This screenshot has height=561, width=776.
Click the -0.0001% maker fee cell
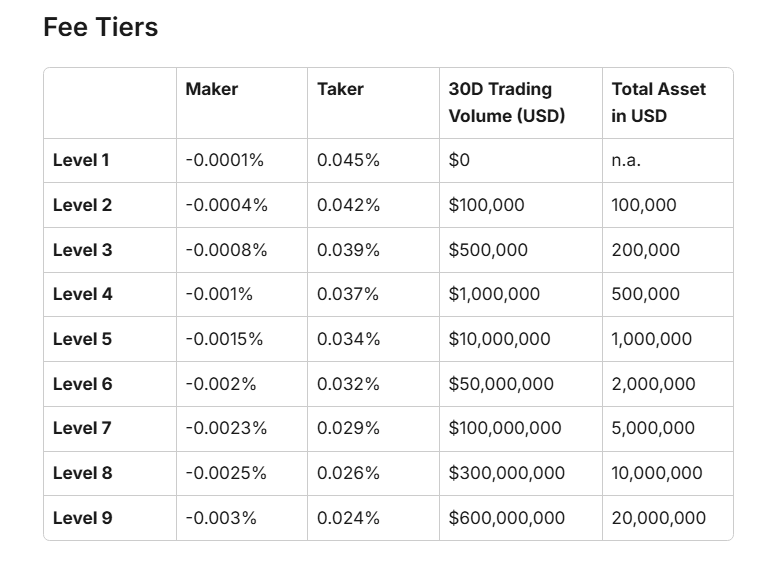coord(226,160)
